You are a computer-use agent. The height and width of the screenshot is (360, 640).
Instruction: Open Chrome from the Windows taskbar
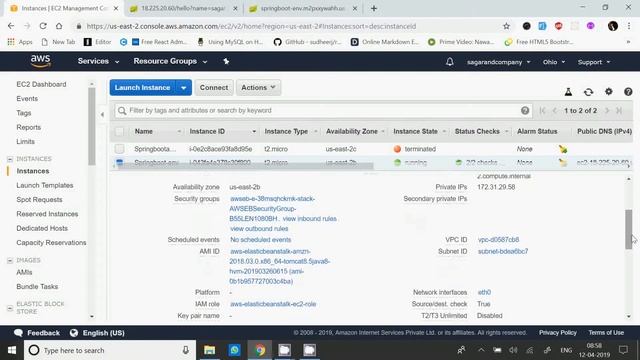click(x=260, y=350)
